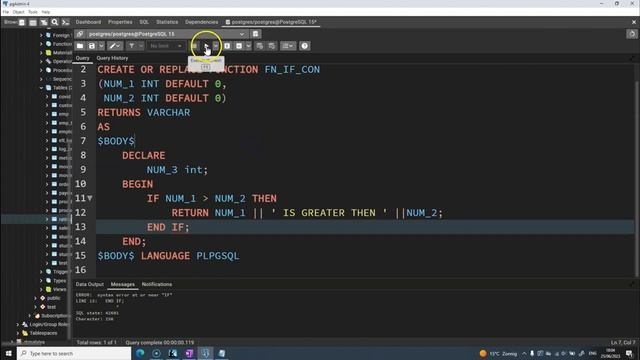Viewport: 640px width, 360px height.
Task: Select the test schema tree node
Action: click(51, 307)
